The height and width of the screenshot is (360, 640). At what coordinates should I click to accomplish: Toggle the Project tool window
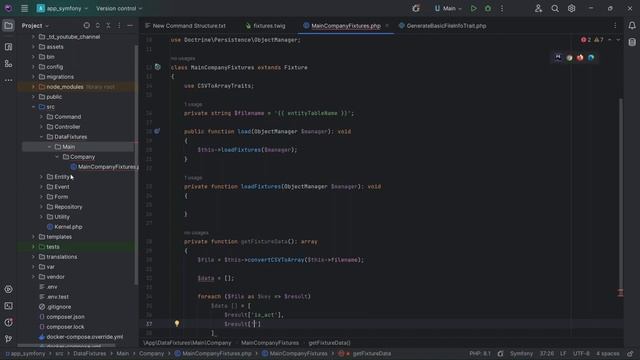[8, 26]
